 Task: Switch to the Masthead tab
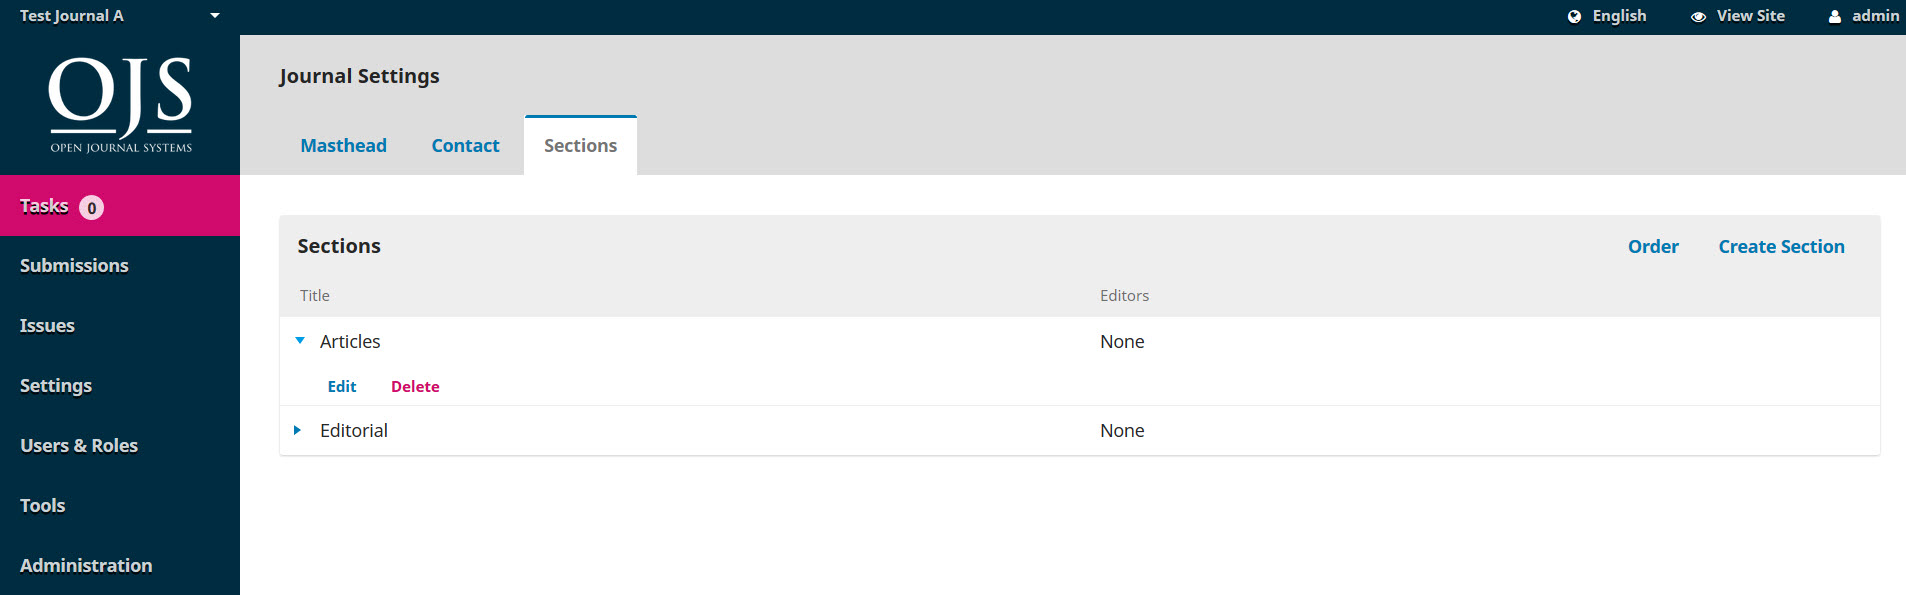[343, 145]
